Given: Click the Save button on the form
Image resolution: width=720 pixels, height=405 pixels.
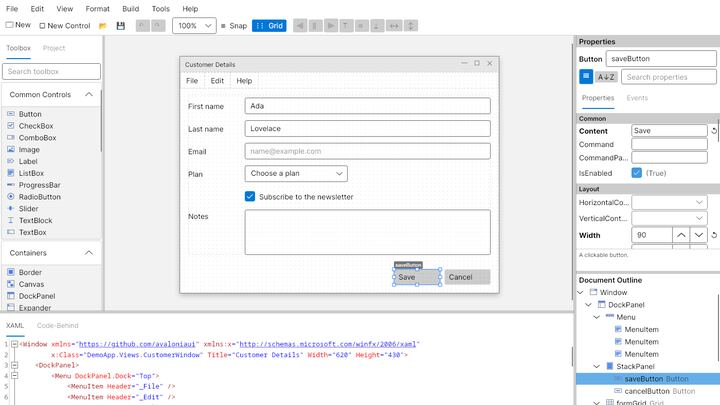Looking at the screenshot, I should click(417, 277).
